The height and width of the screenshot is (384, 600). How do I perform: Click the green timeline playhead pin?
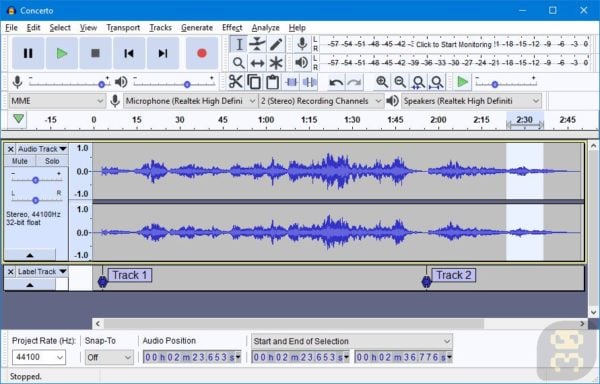click(18, 119)
